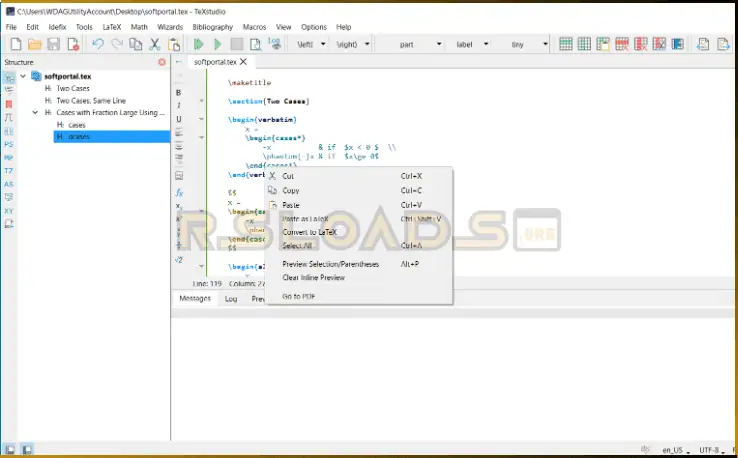Image resolution: width=738 pixels, height=458 pixels.
Task: Open the pi symbols panel in sidebar
Action: click(9, 118)
